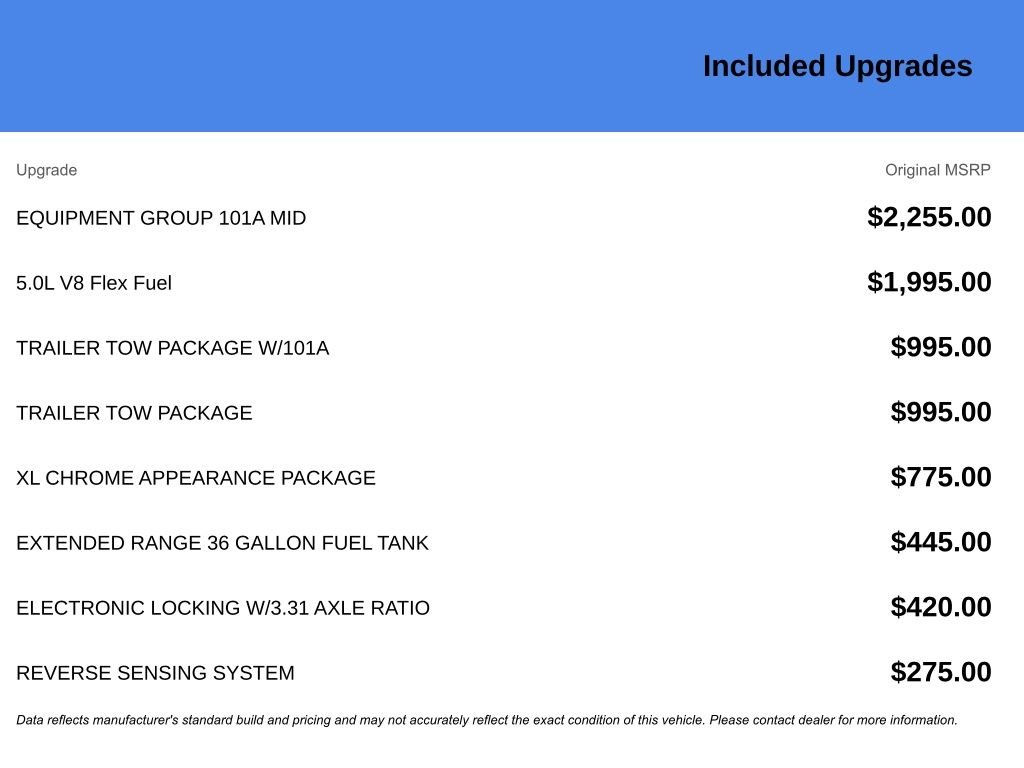
Task: Click the Upgrade column header
Action: 46,170
